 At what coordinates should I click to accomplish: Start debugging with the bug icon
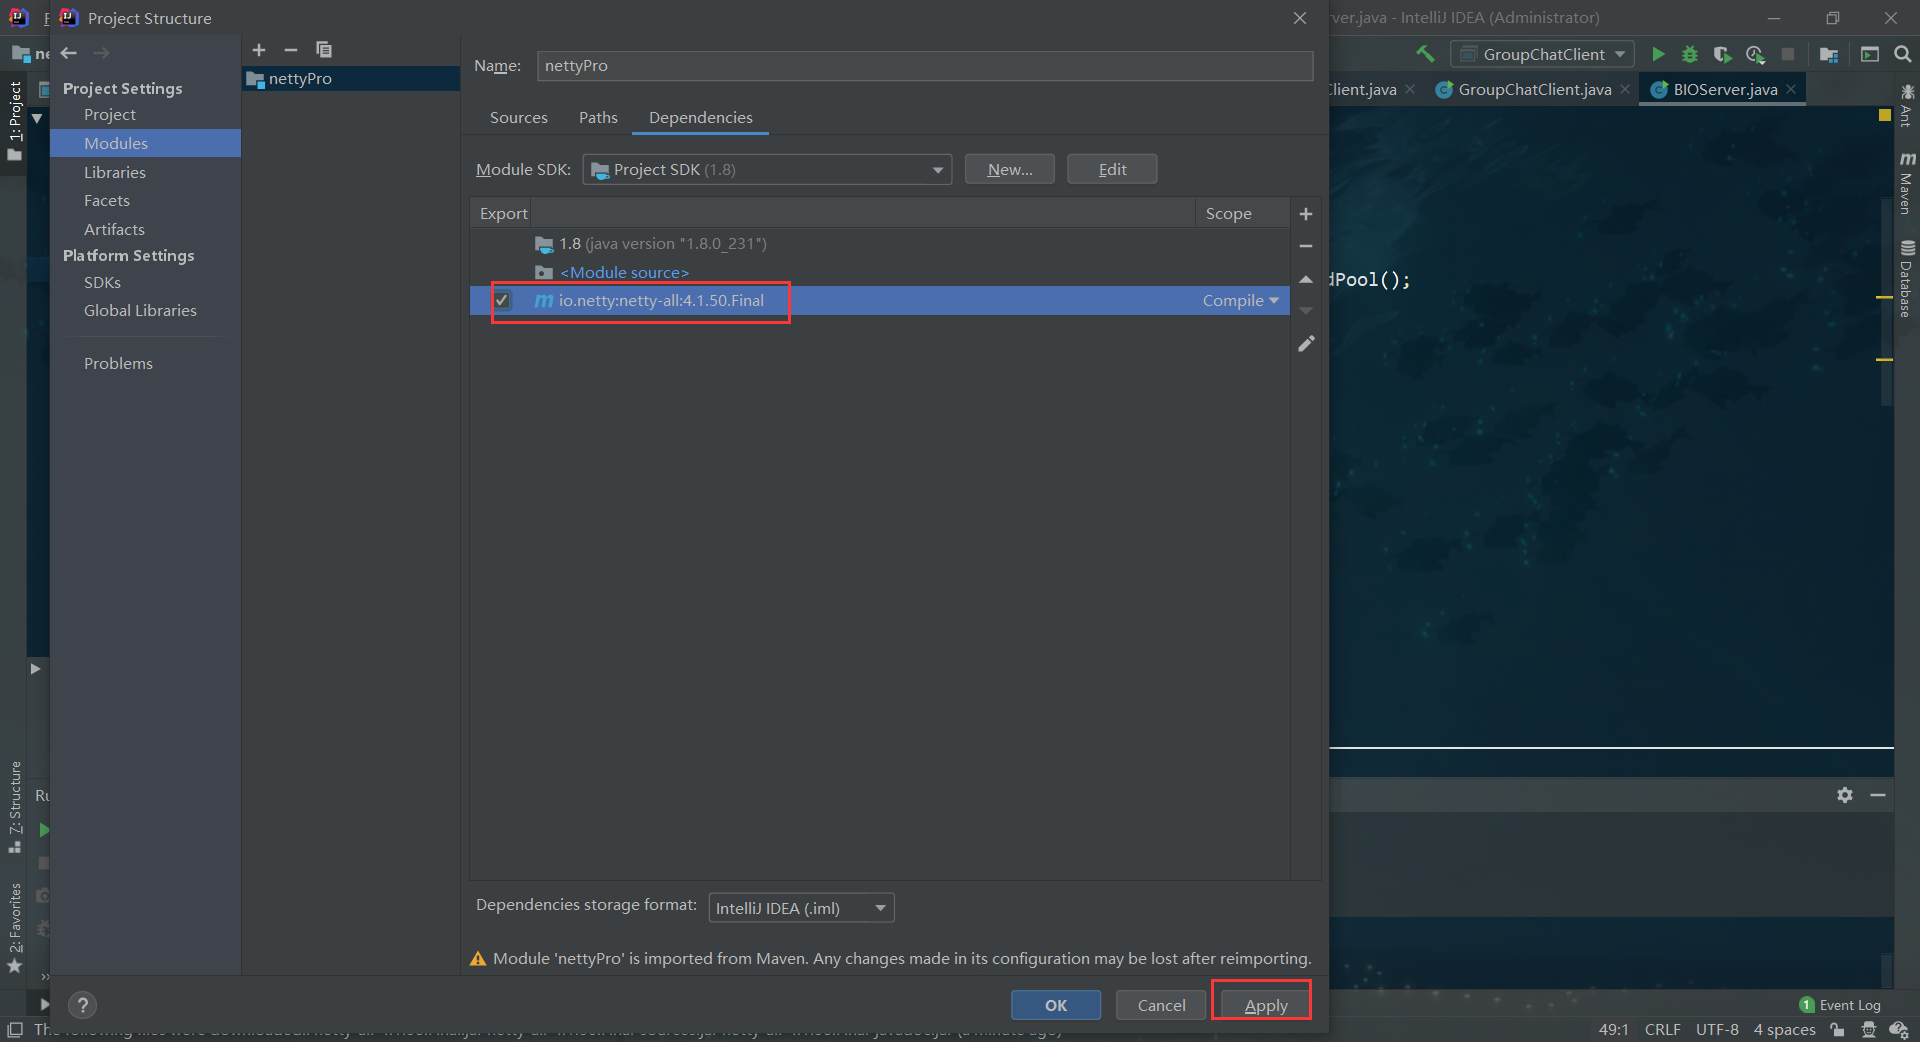coord(1690,54)
